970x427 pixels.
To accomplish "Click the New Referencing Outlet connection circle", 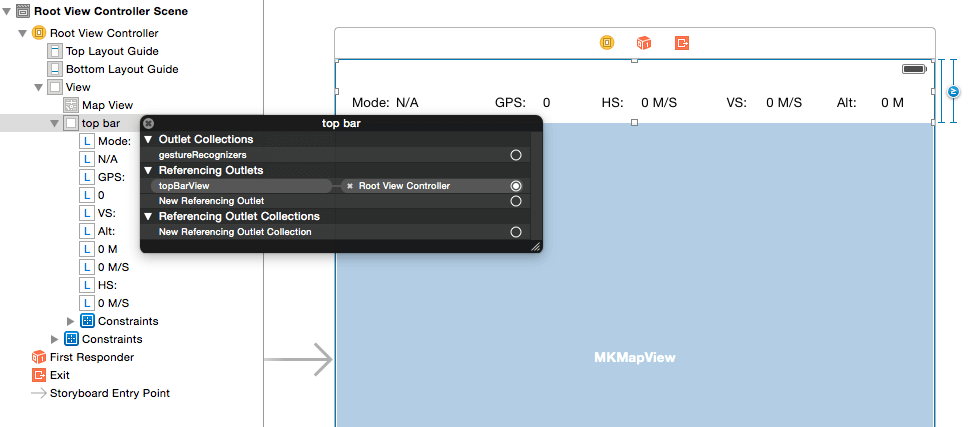I will (516, 201).
